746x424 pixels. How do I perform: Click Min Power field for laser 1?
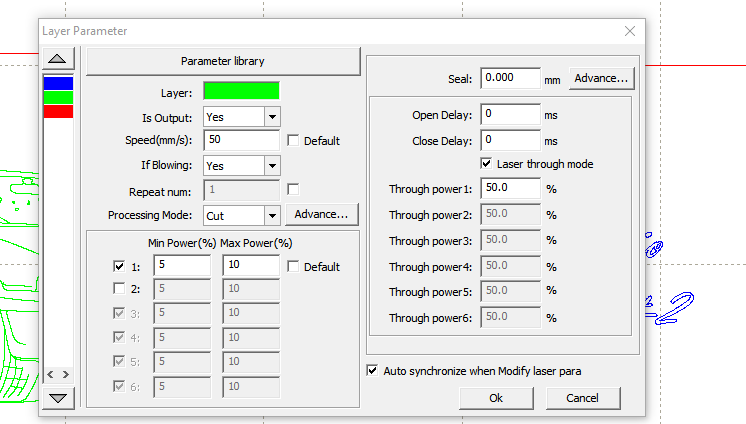[x=182, y=265]
